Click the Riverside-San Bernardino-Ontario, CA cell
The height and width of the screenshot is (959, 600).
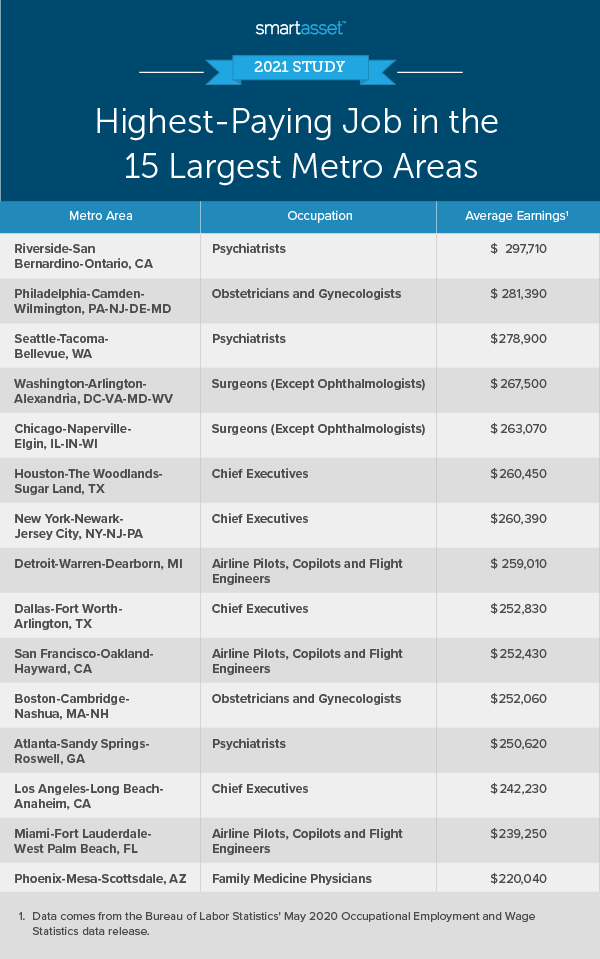point(83,256)
